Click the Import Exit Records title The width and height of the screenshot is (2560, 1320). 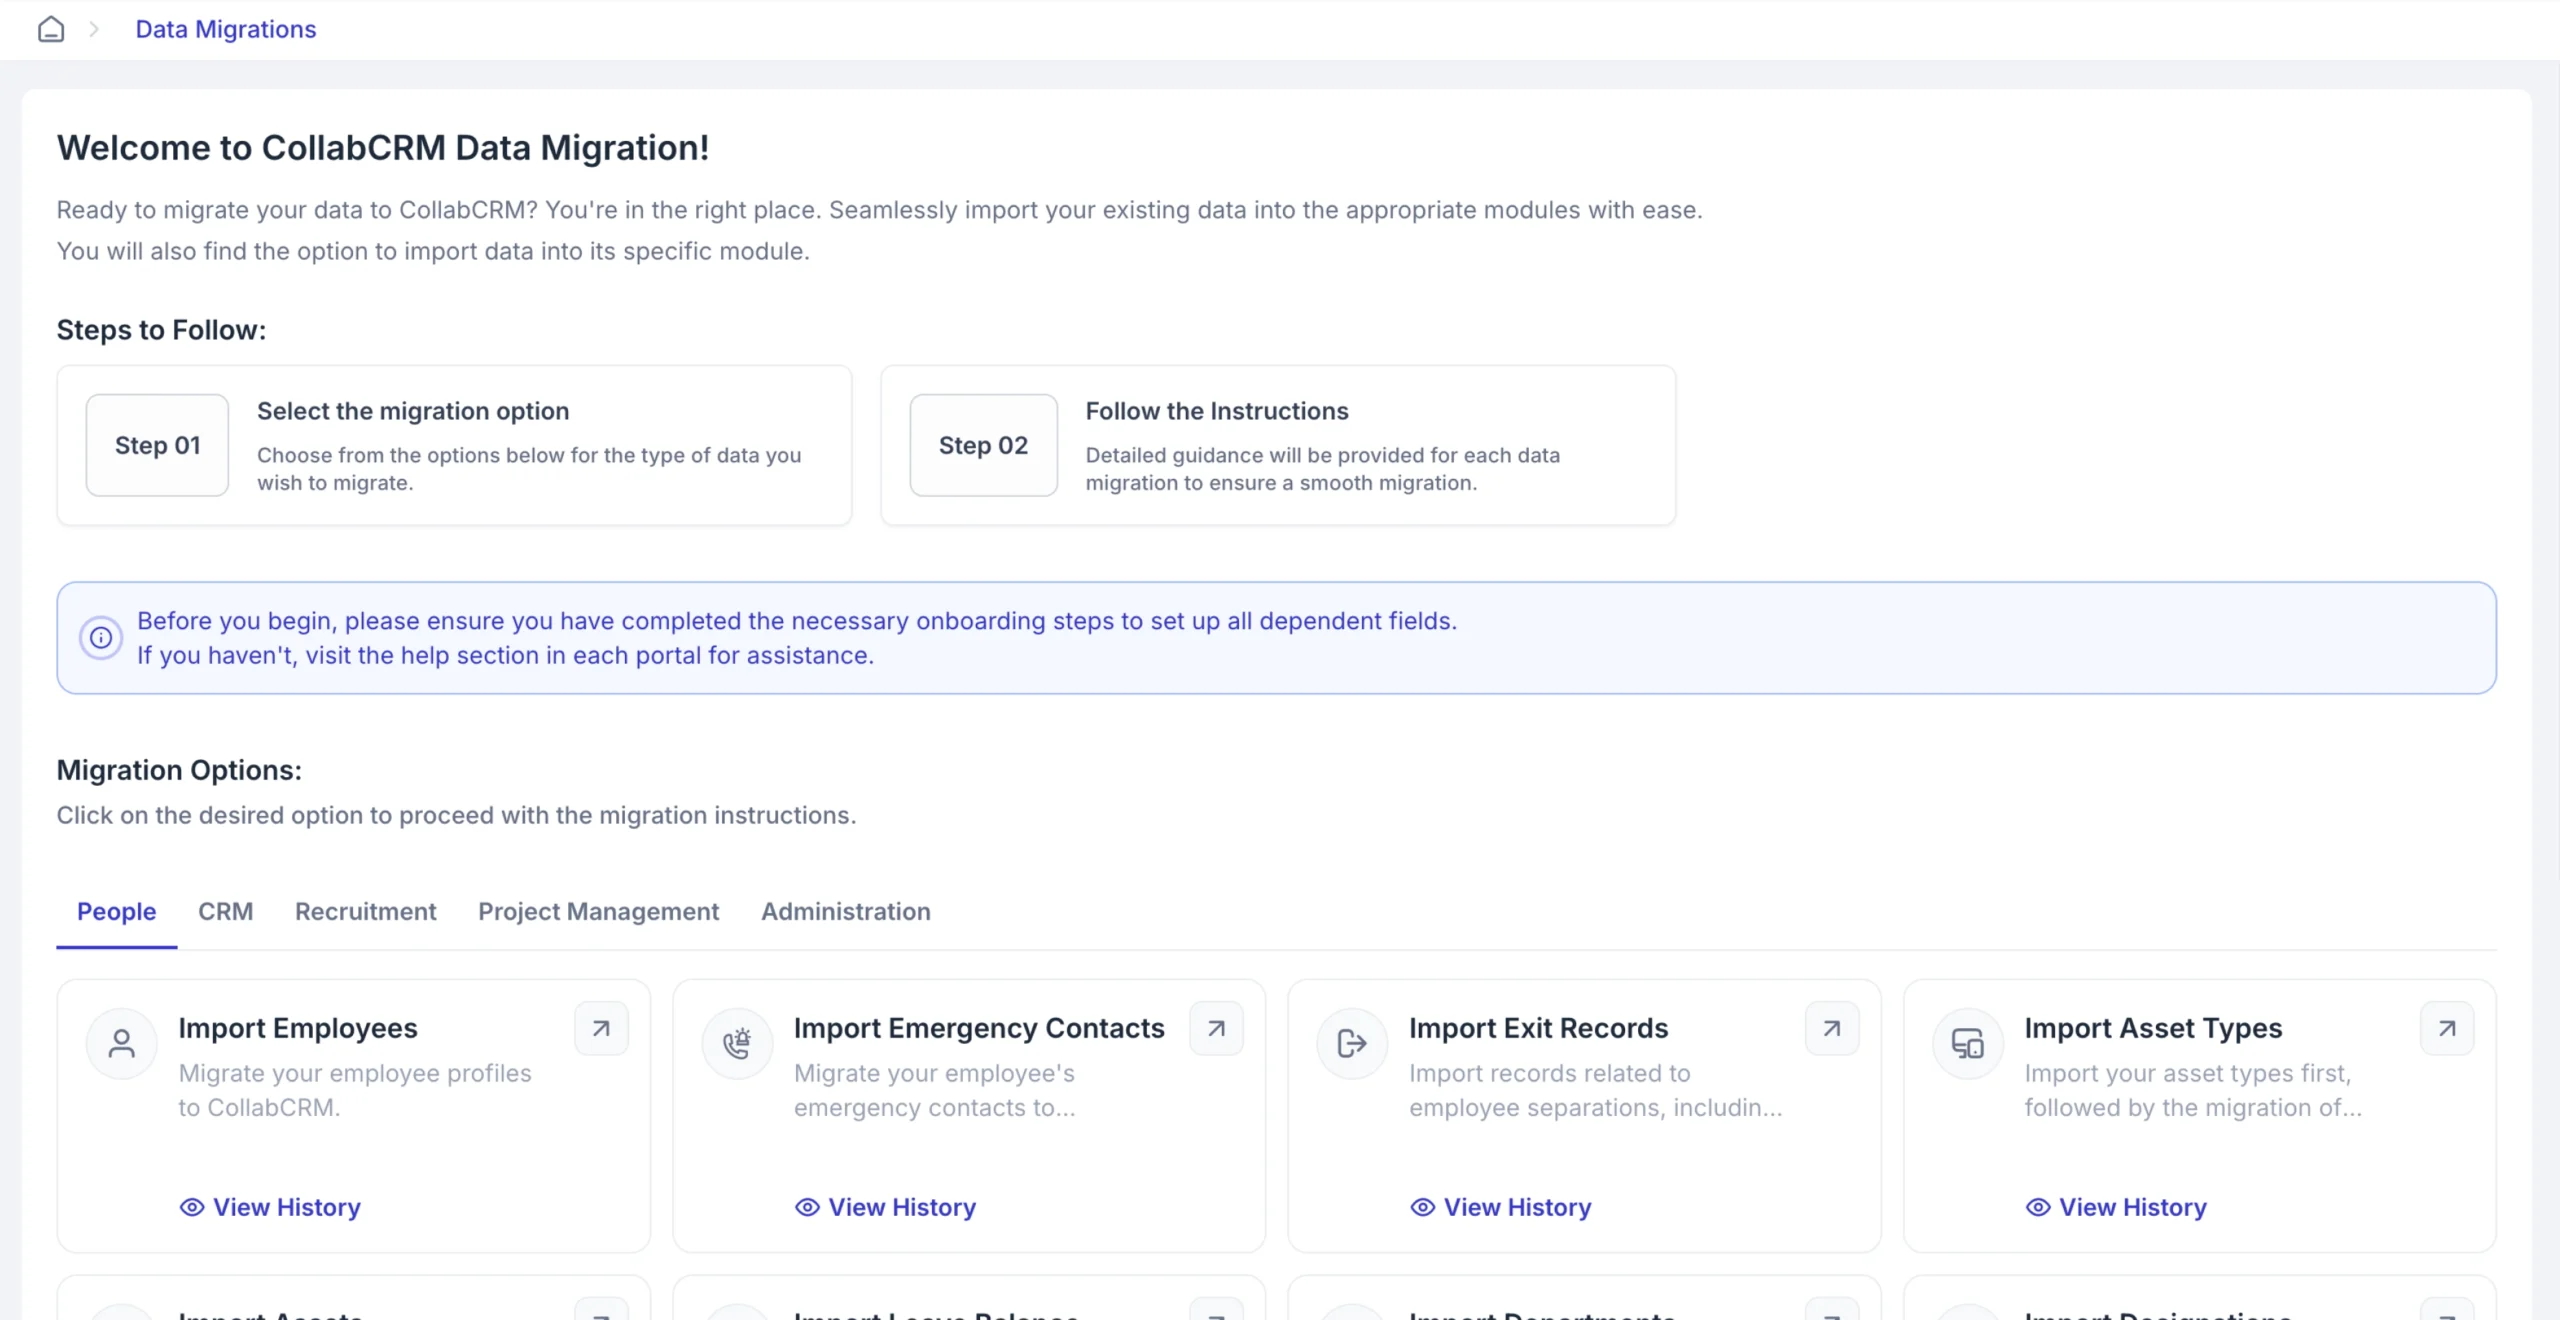click(x=1538, y=1028)
